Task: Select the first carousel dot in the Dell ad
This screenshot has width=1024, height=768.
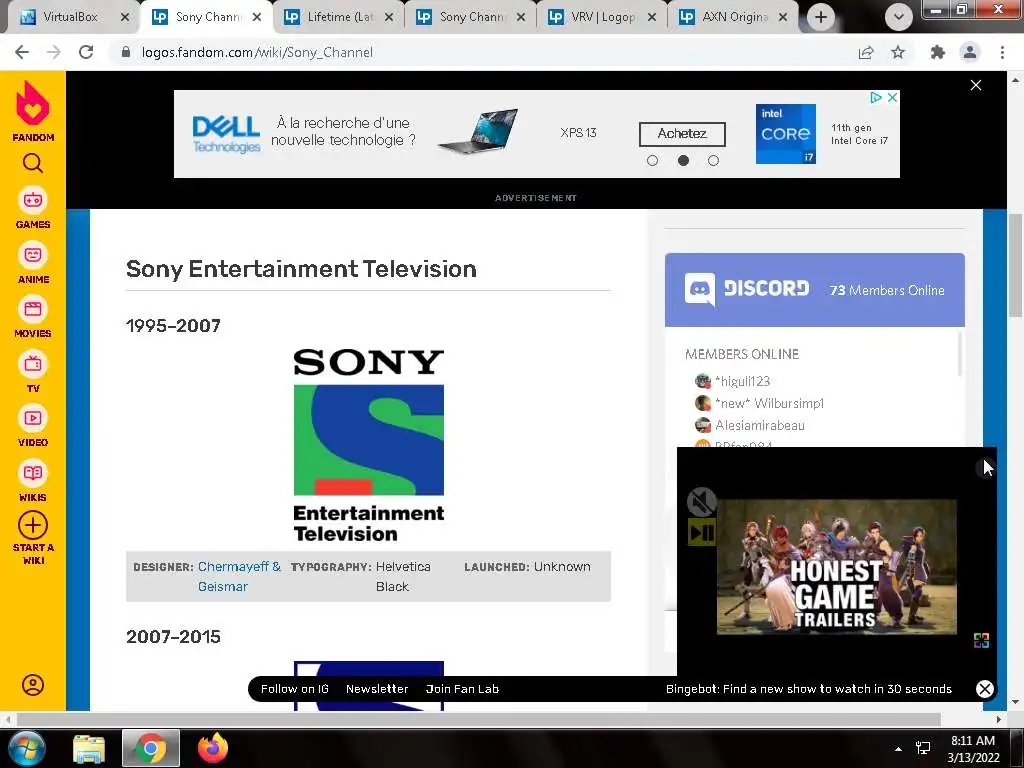Action: 652,161
